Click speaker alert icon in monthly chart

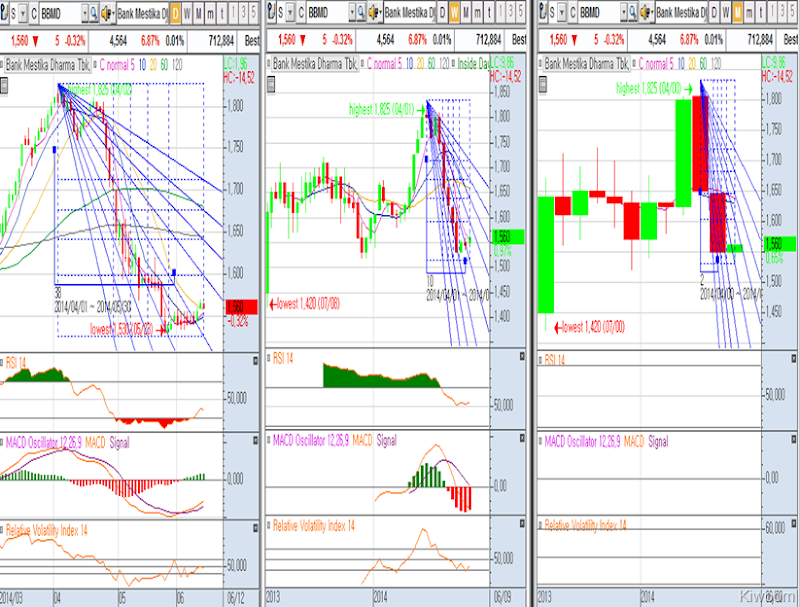(645, 13)
